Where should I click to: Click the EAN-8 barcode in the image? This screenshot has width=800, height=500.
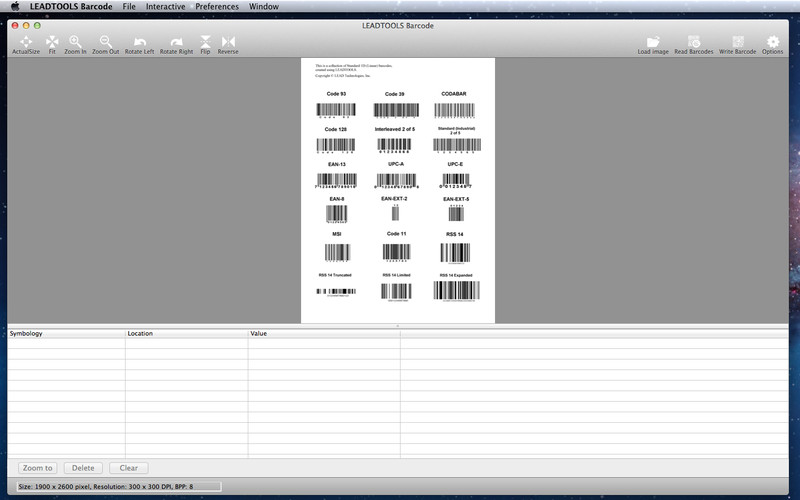click(336, 214)
